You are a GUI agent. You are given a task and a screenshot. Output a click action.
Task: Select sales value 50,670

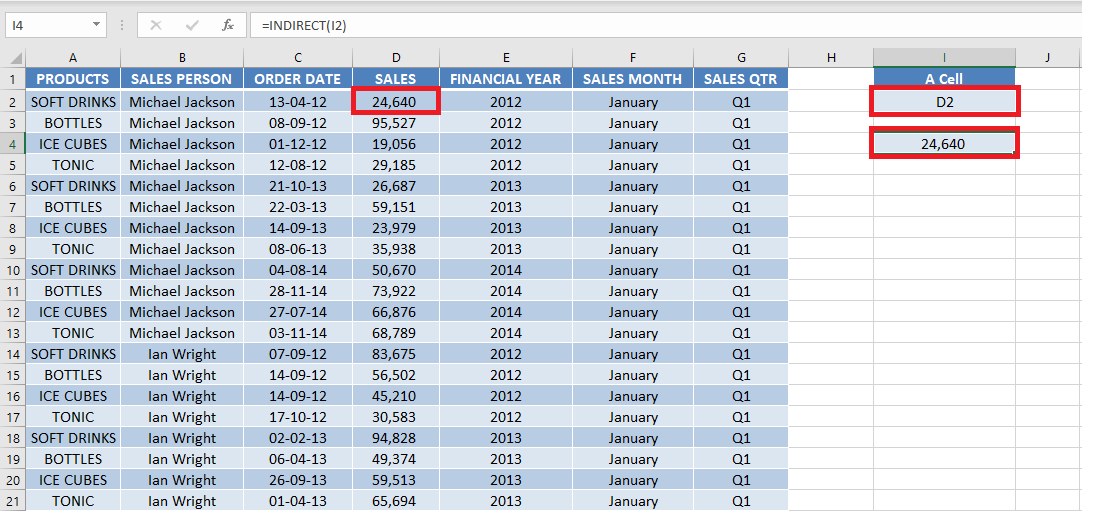point(396,270)
